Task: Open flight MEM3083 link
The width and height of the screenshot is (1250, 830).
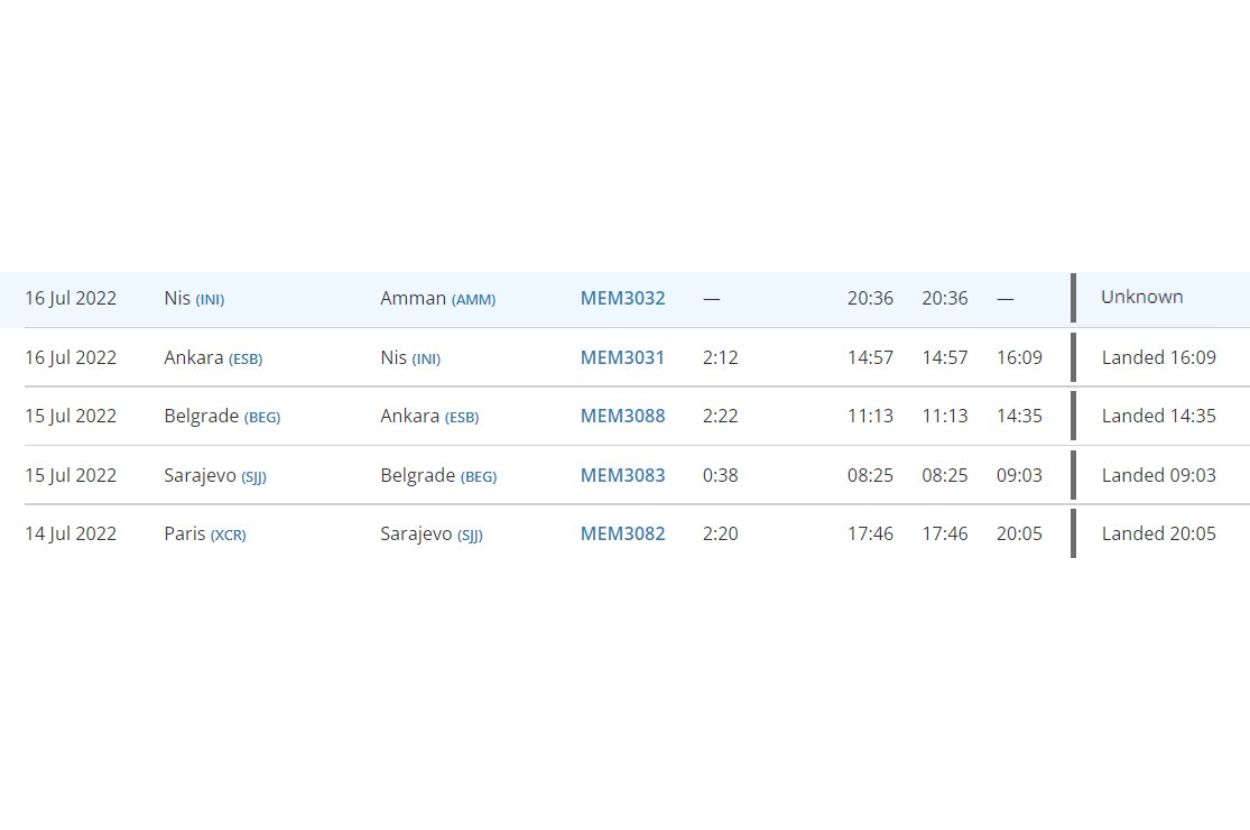Action: pos(622,475)
